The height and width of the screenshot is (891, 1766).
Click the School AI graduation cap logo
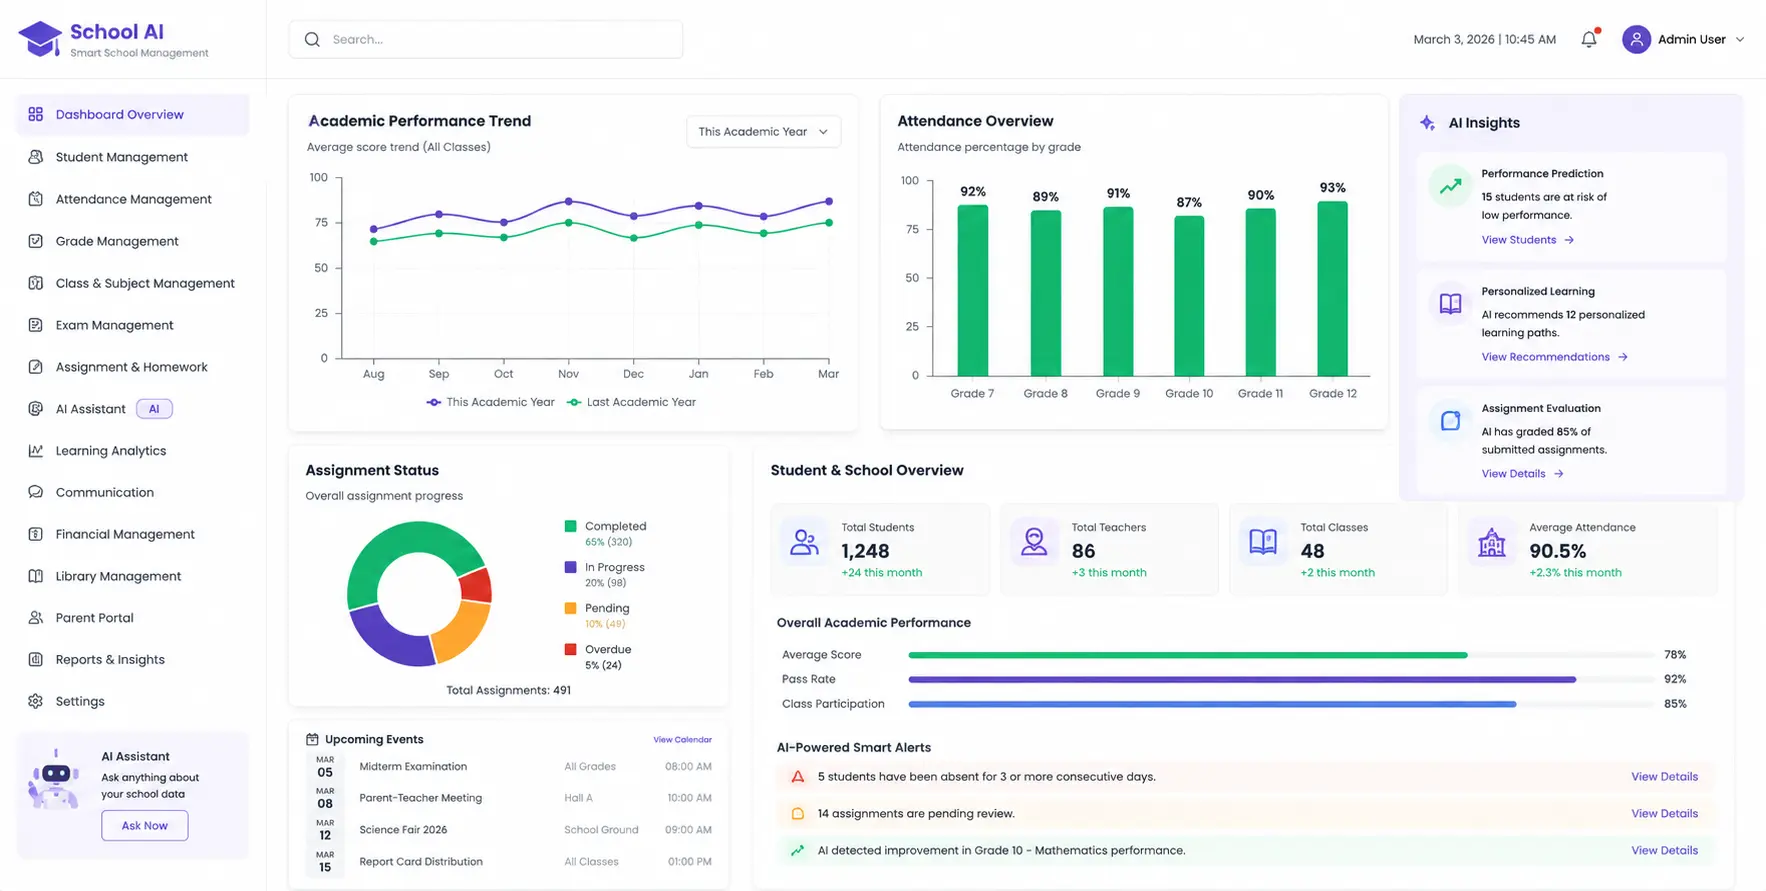(40, 39)
